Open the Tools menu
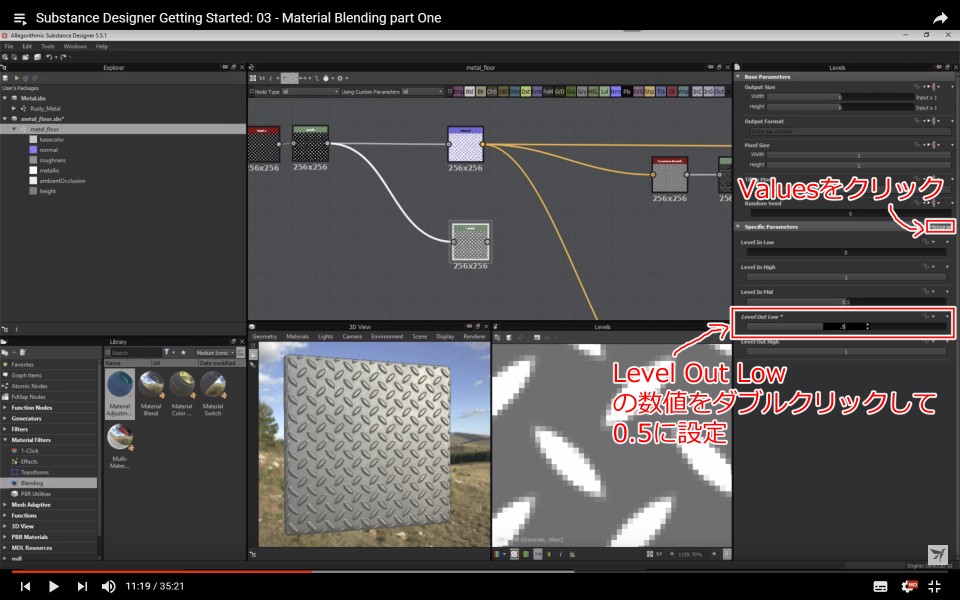The image size is (960, 600). (48, 47)
